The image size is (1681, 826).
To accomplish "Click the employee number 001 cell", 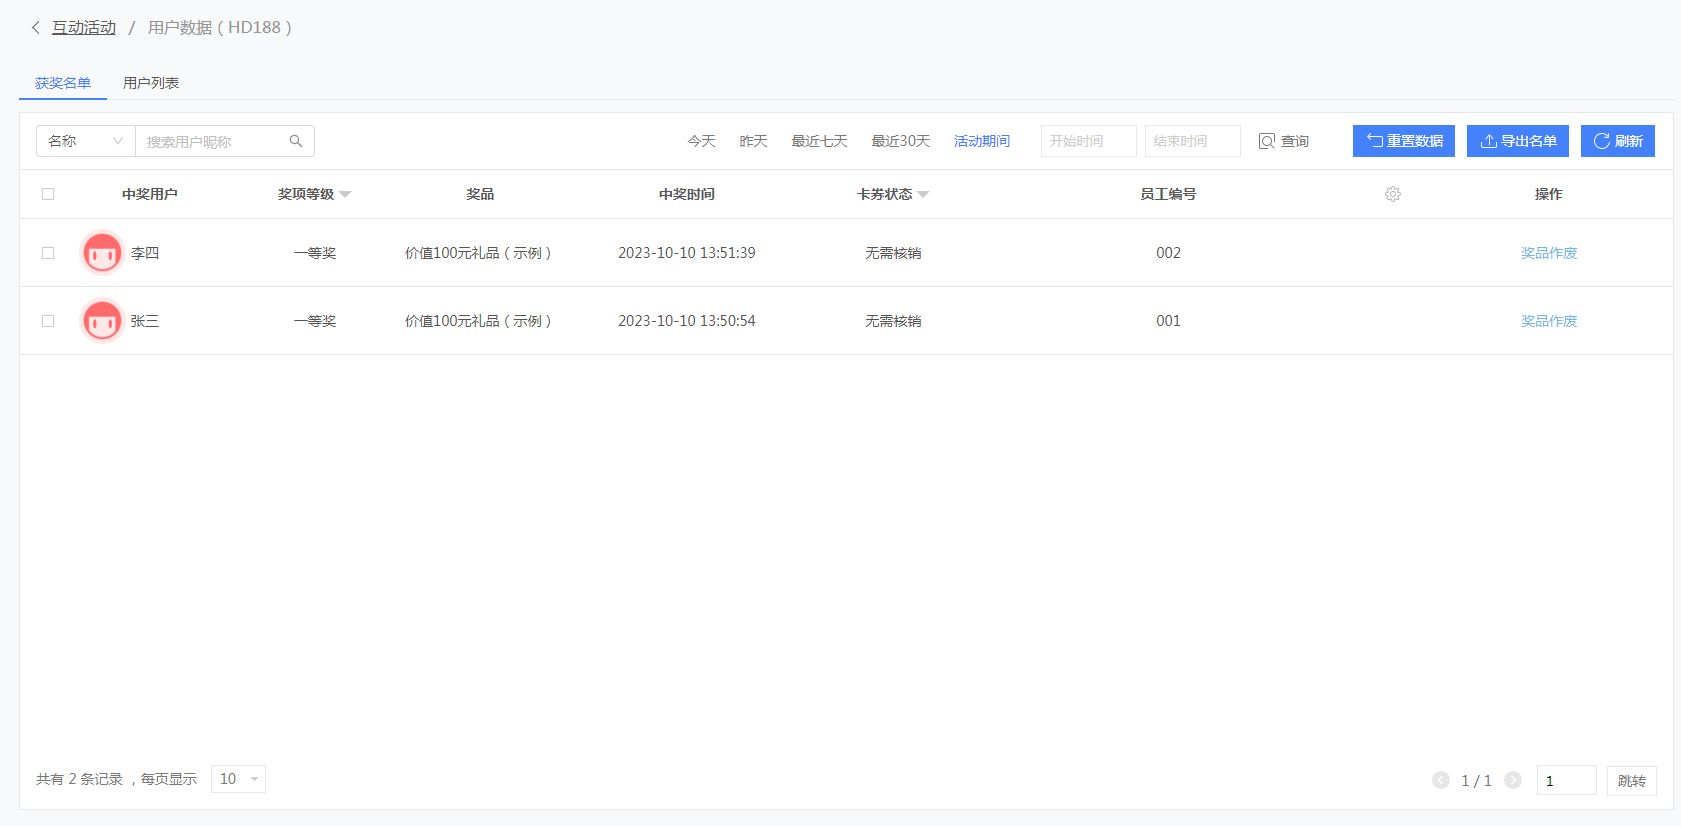I will [1168, 321].
